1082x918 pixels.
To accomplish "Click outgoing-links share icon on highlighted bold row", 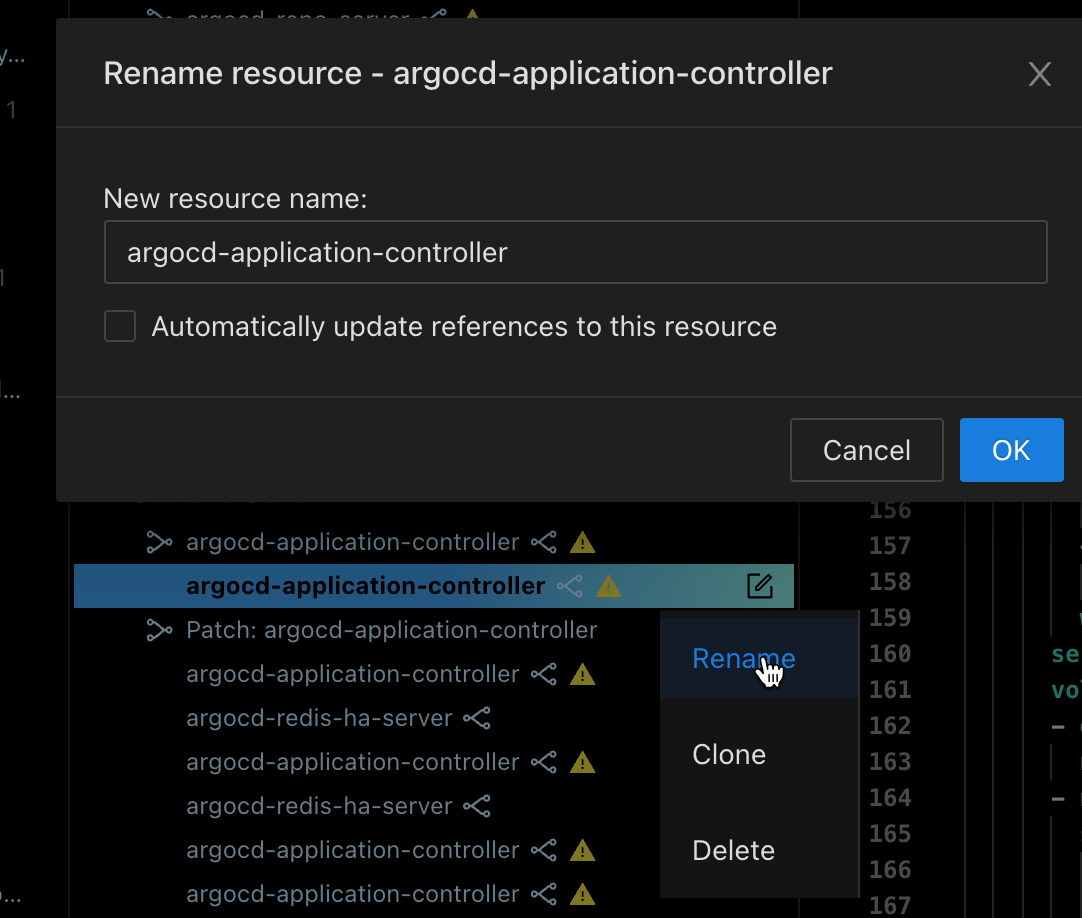I will [570, 587].
